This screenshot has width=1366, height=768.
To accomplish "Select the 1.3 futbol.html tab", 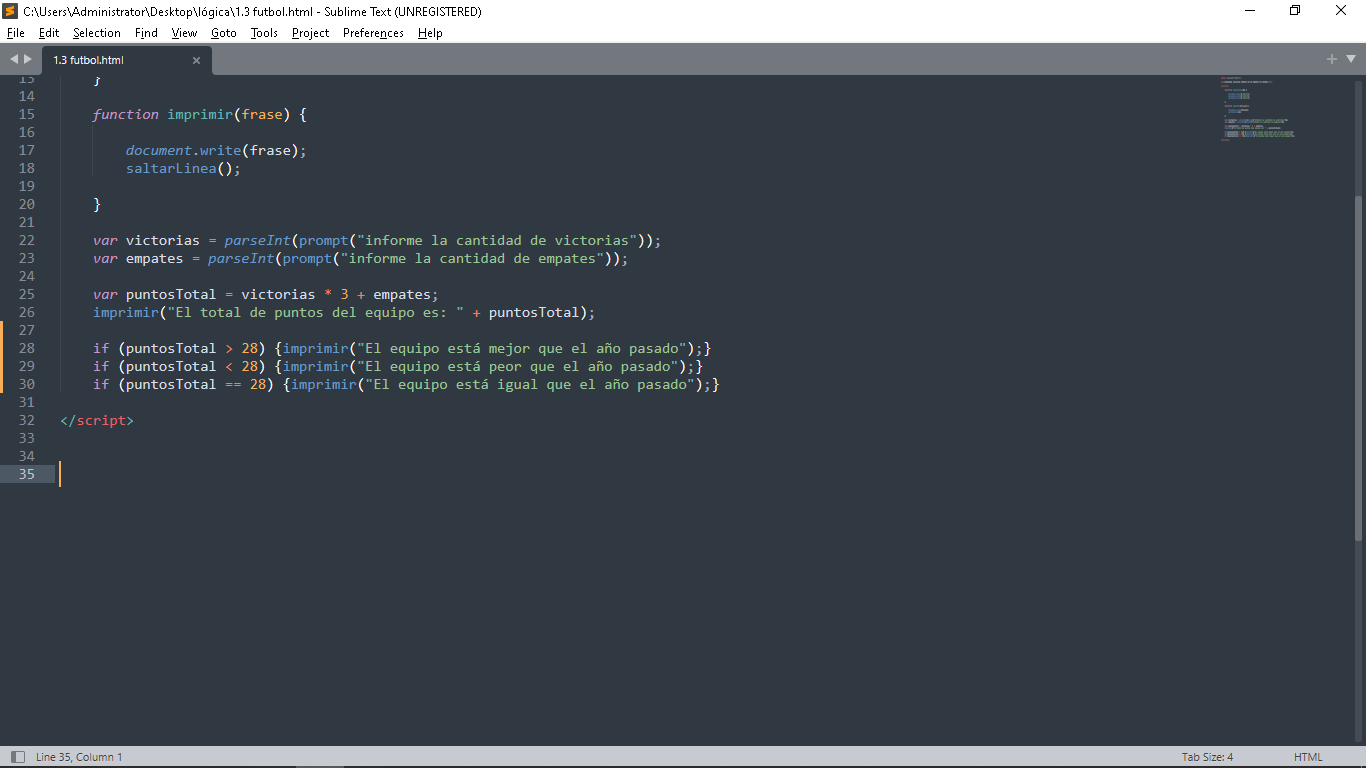I will (x=126, y=60).
